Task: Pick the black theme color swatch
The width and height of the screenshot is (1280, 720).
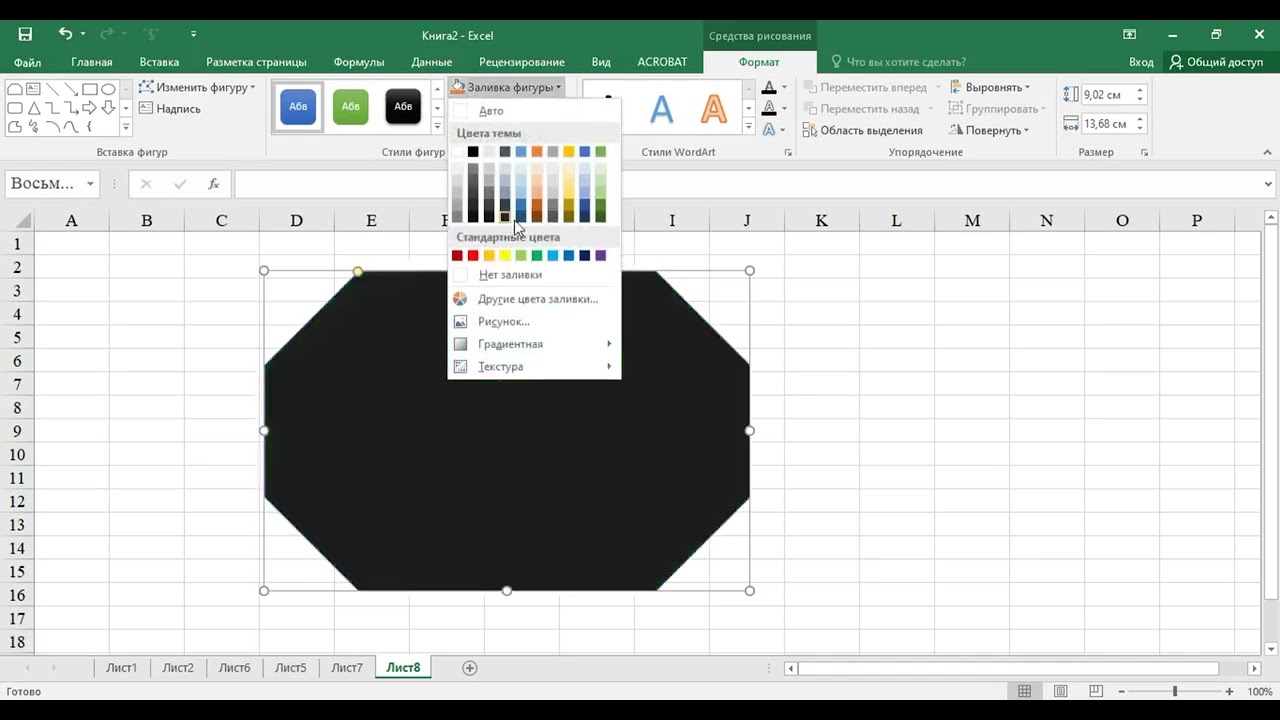Action: [x=473, y=152]
